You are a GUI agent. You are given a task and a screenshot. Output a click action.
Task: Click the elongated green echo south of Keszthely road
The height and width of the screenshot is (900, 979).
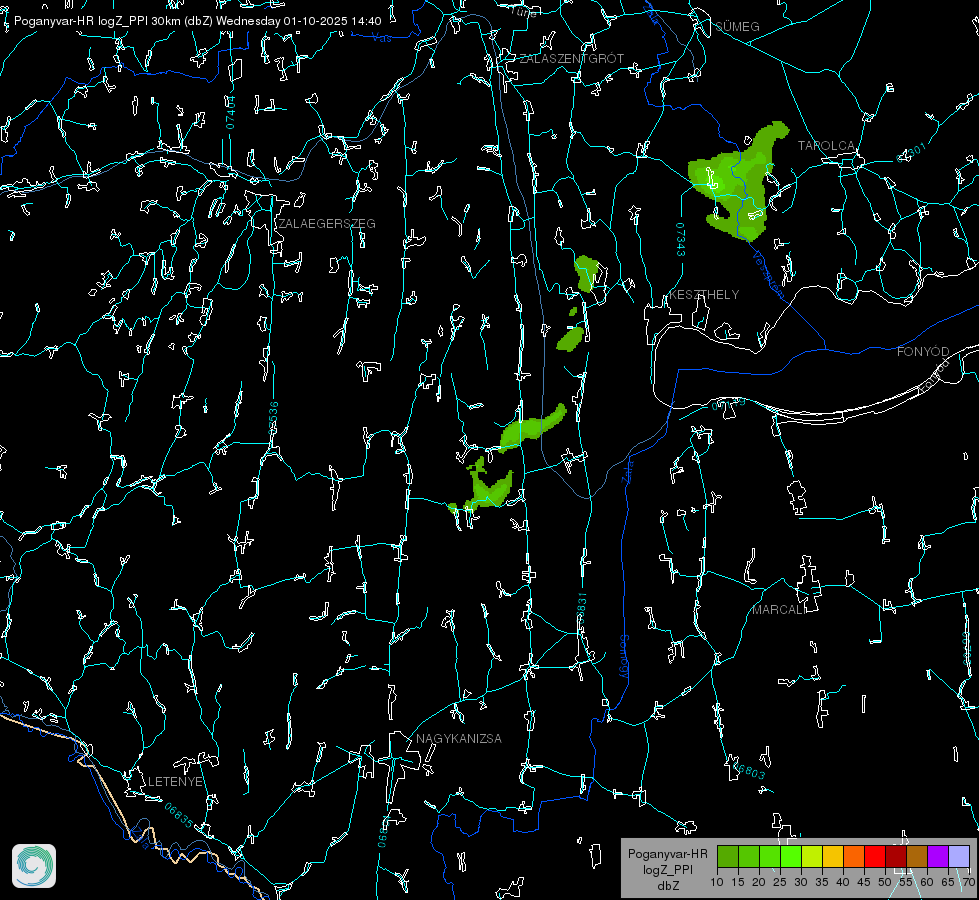[x=532, y=428]
